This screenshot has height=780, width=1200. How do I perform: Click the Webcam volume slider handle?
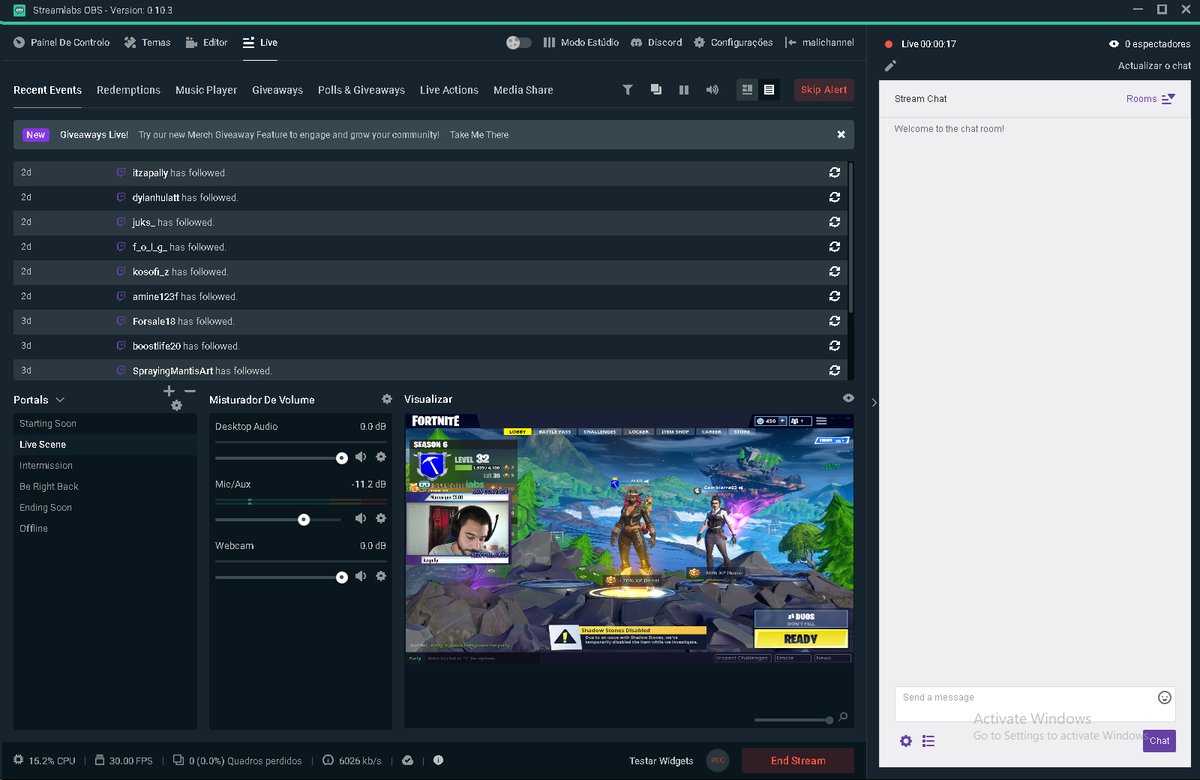[342, 577]
